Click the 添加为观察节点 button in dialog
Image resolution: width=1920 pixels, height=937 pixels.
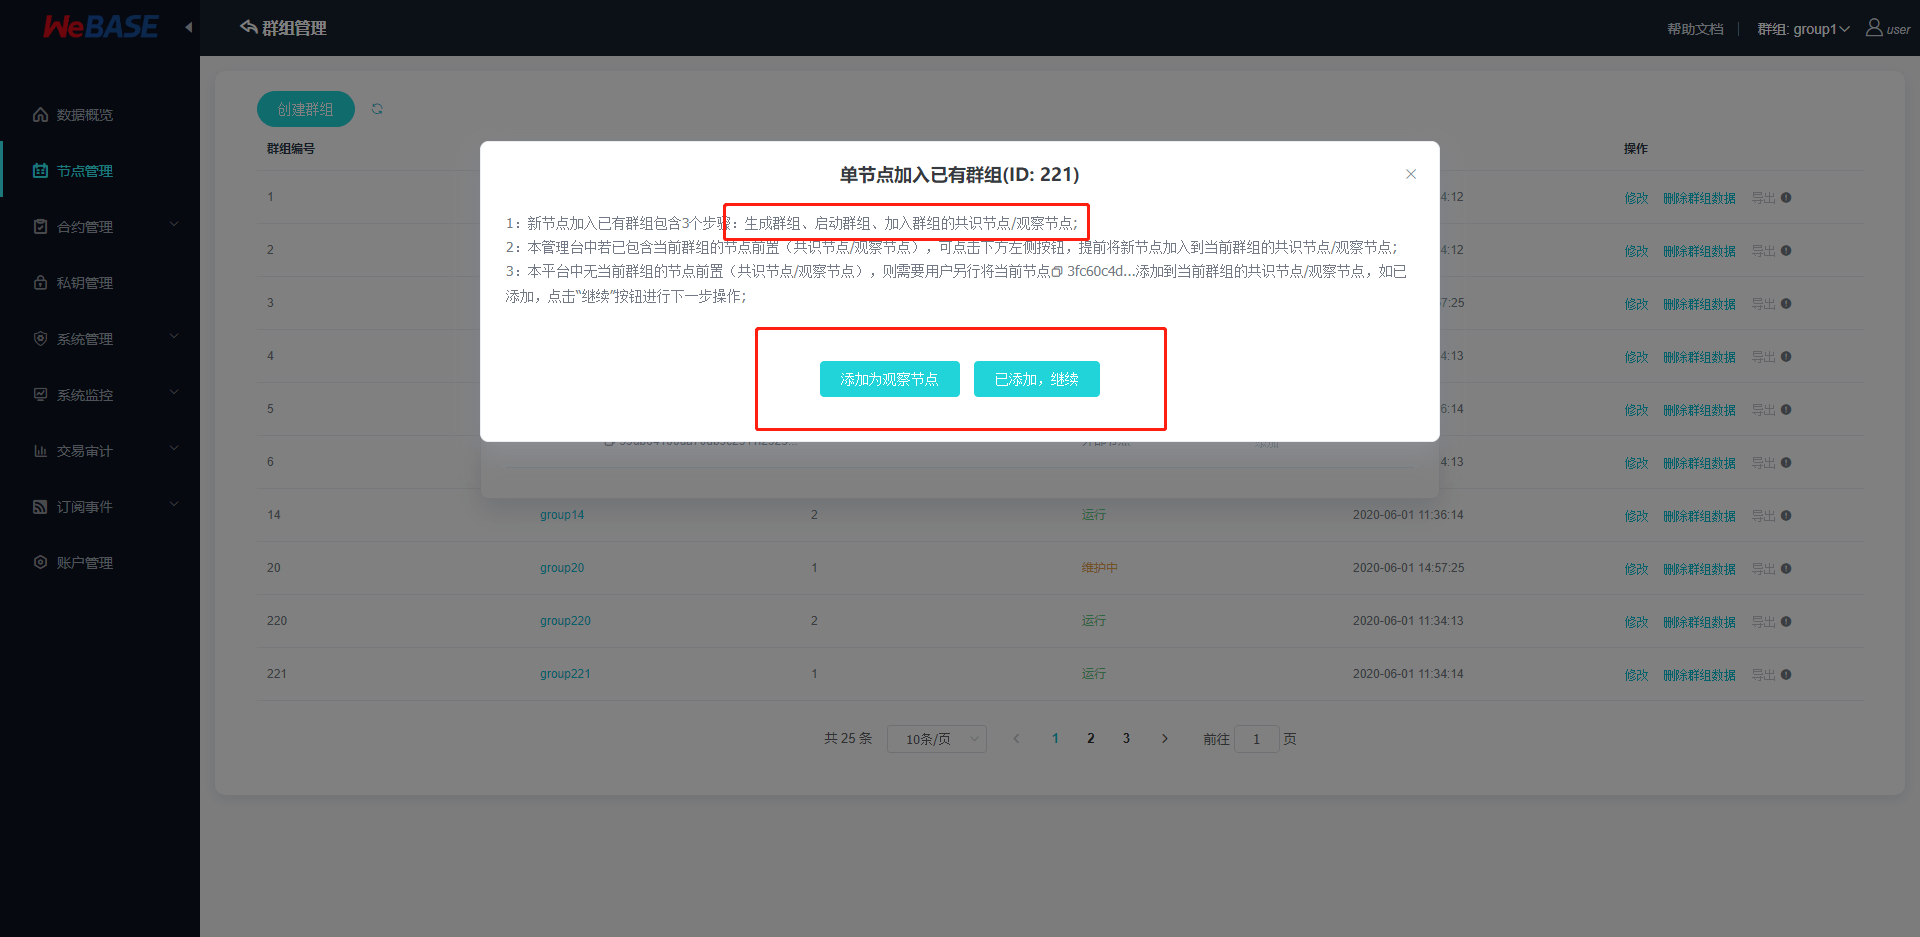coord(889,379)
